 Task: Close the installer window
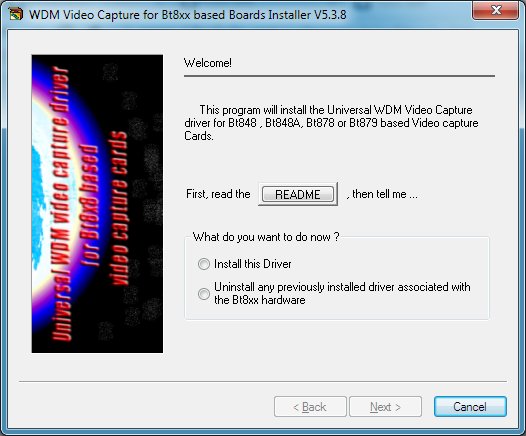click(496, 10)
